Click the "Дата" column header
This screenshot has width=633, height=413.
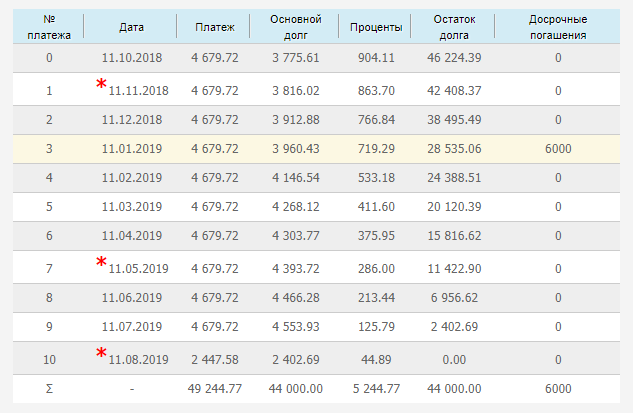click(131, 27)
